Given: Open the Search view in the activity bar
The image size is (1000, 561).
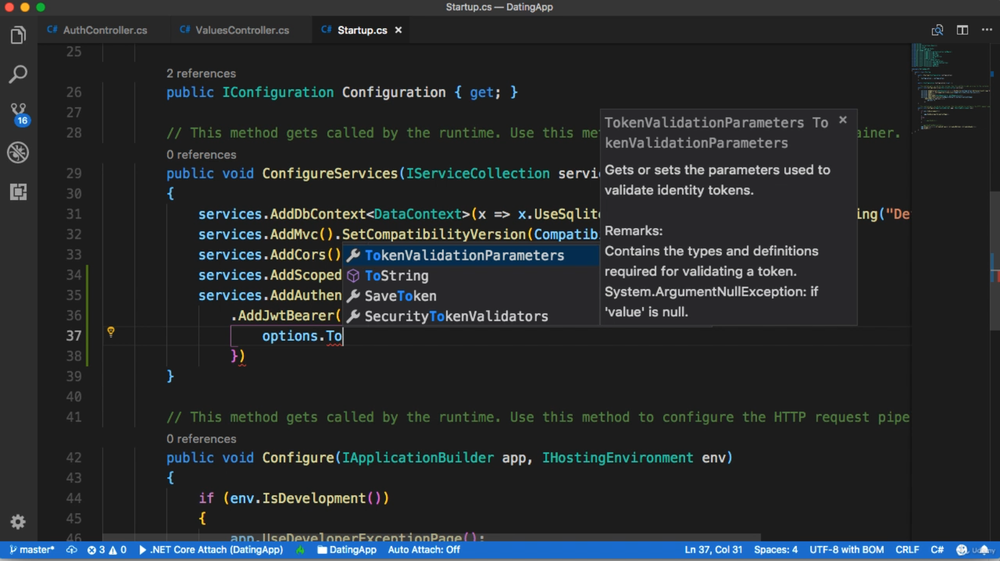Looking at the screenshot, I should 18,75.
